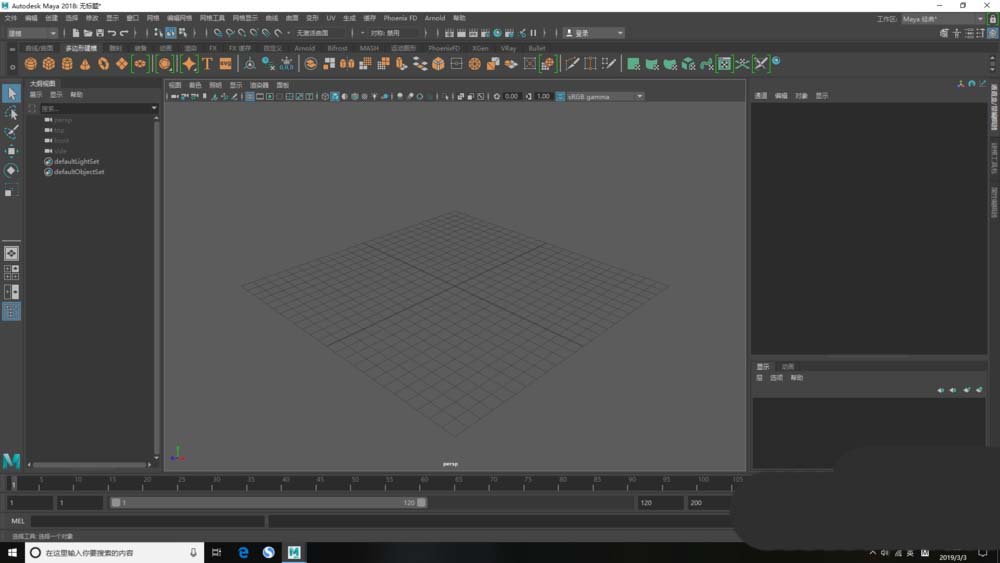Image resolution: width=1000 pixels, height=563 pixels.
Task: Open the Arnold menu in the menu bar
Action: pos(435,18)
